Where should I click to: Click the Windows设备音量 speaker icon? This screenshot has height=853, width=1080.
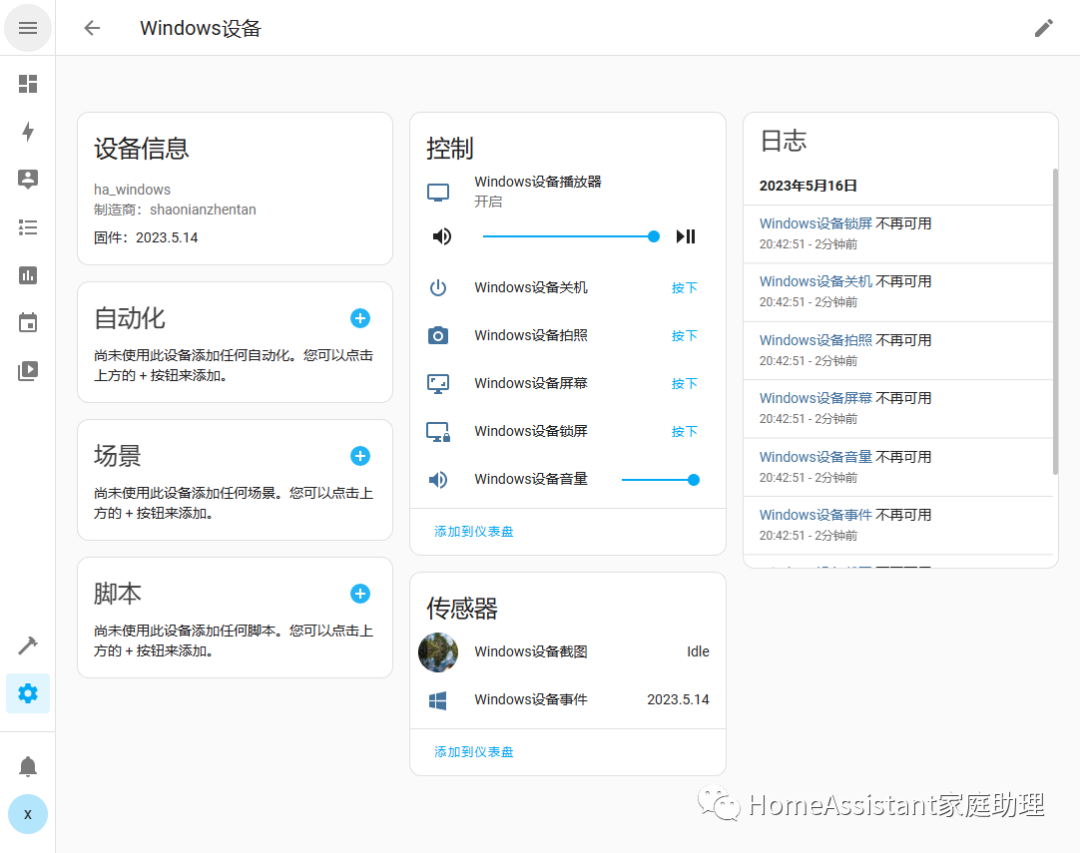[x=438, y=479]
